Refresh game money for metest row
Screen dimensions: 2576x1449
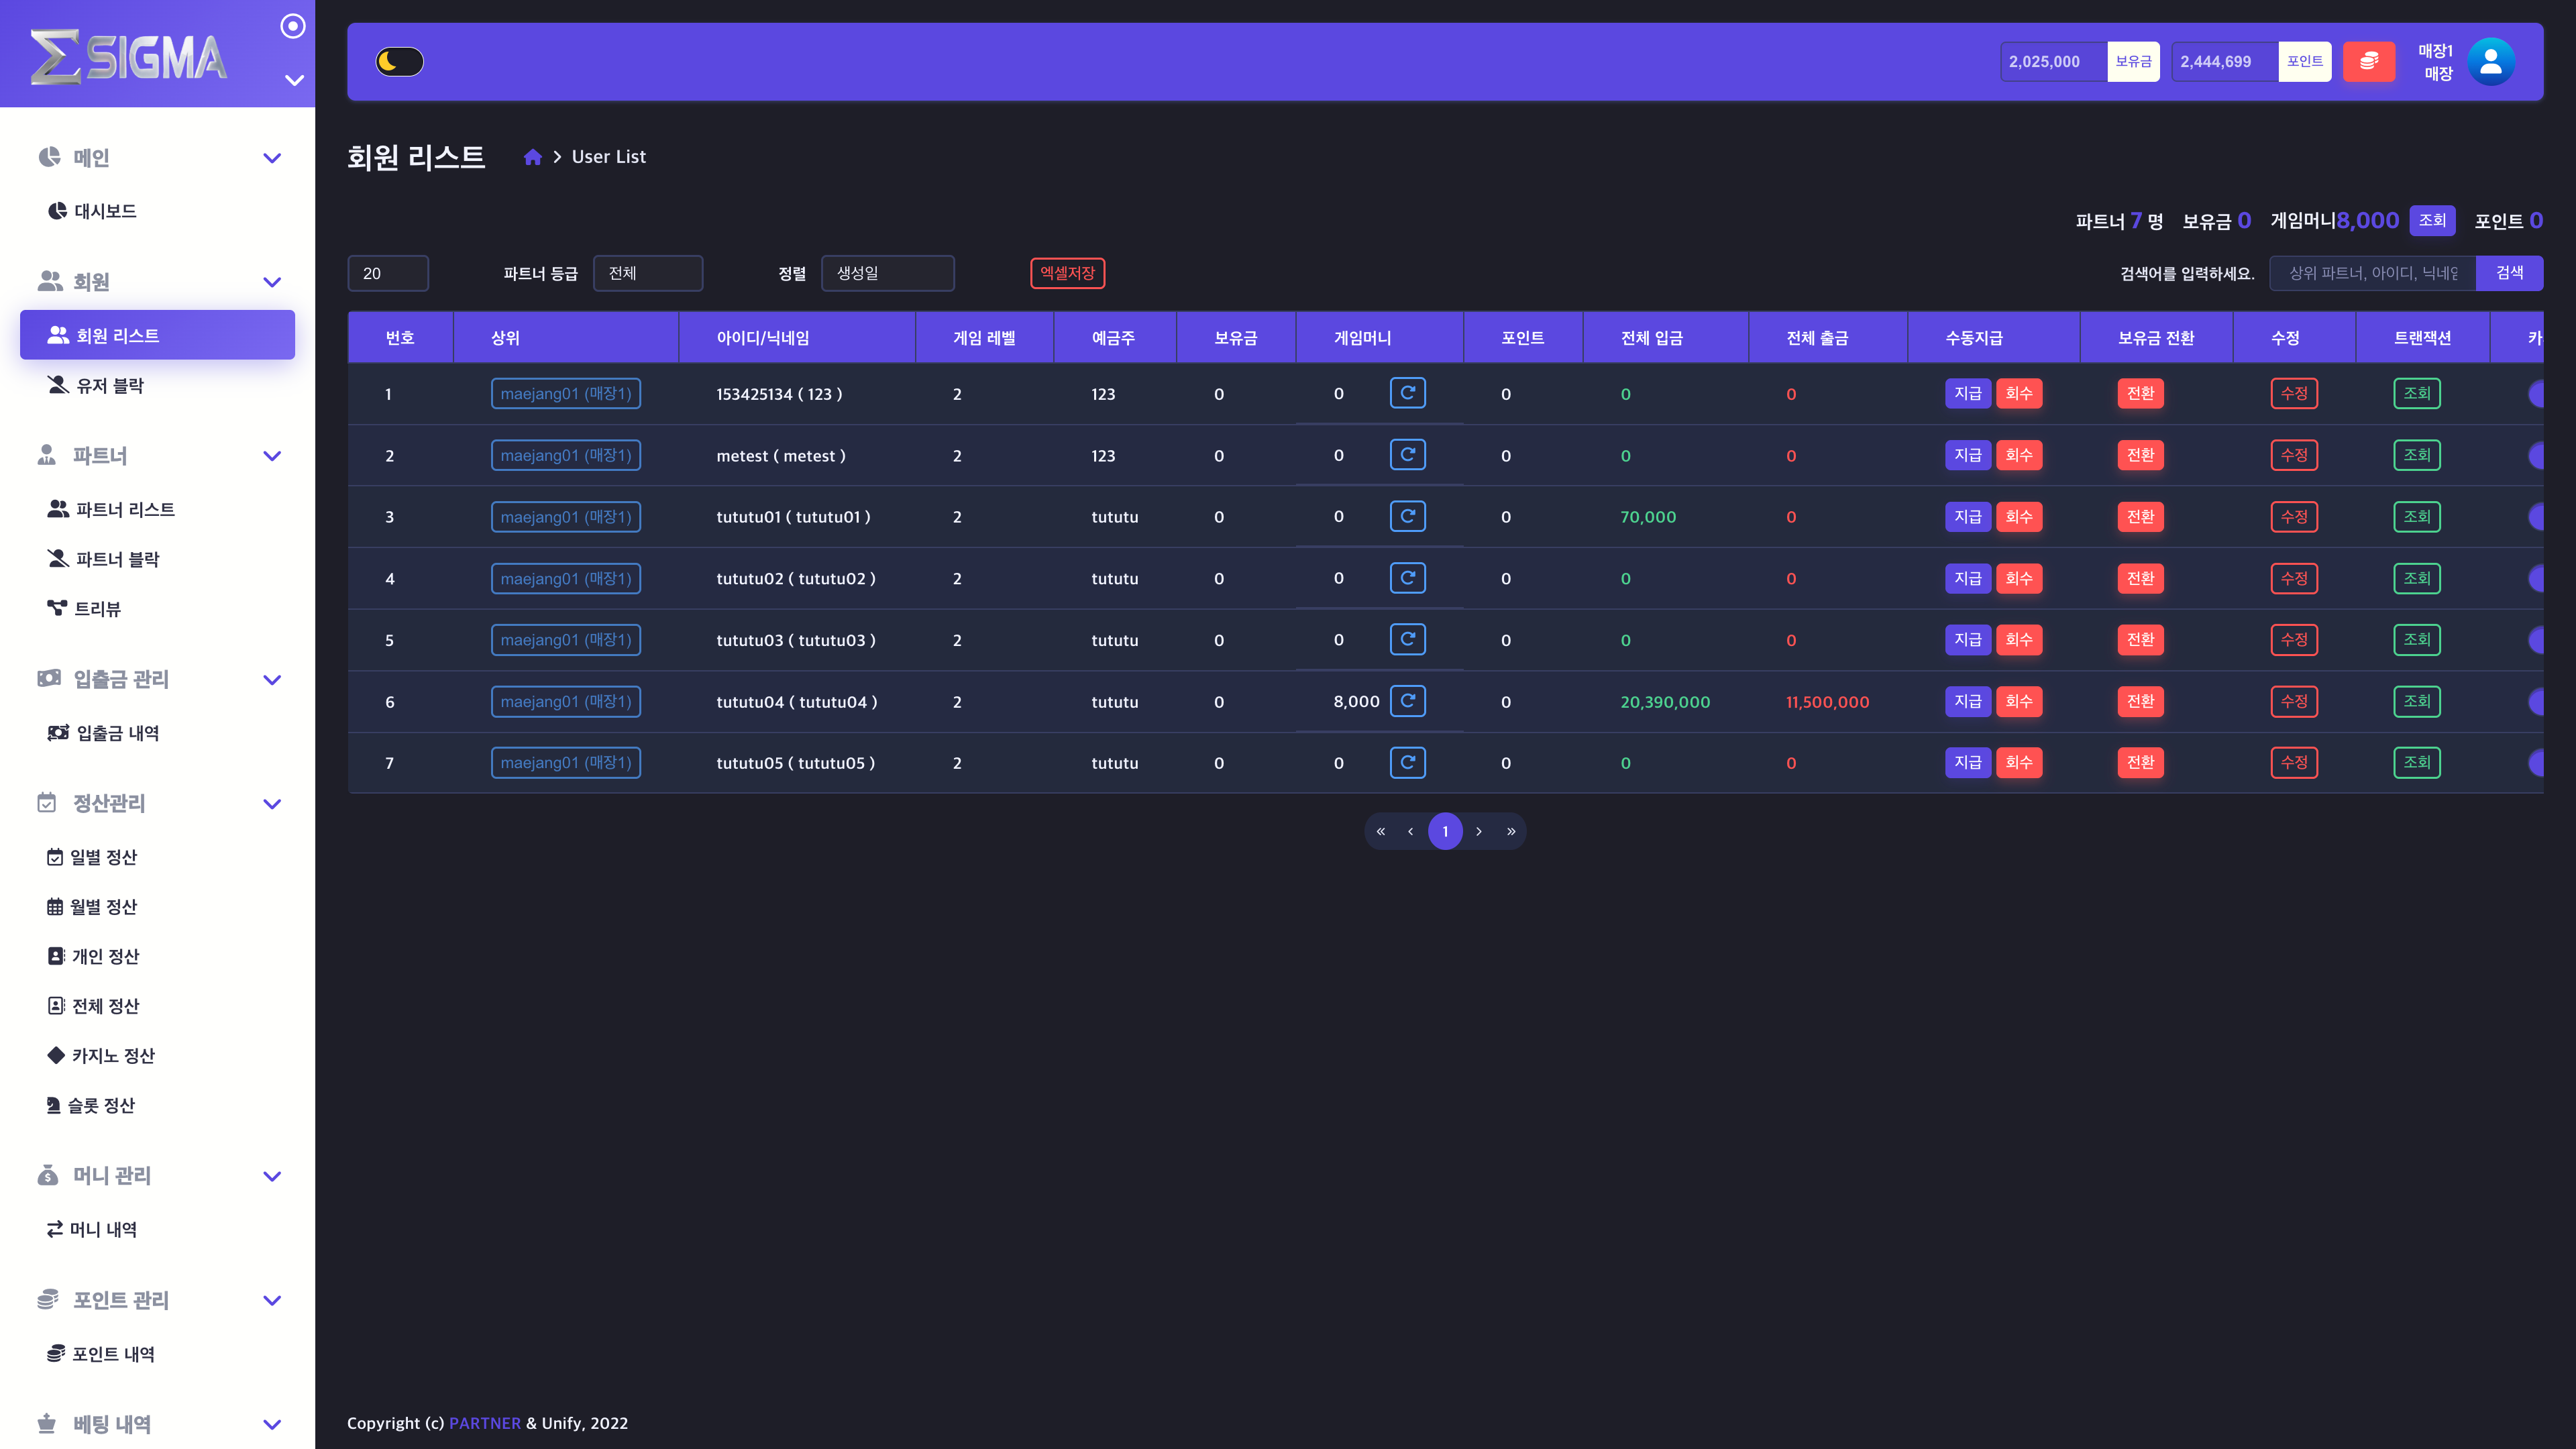coord(1407,455)
